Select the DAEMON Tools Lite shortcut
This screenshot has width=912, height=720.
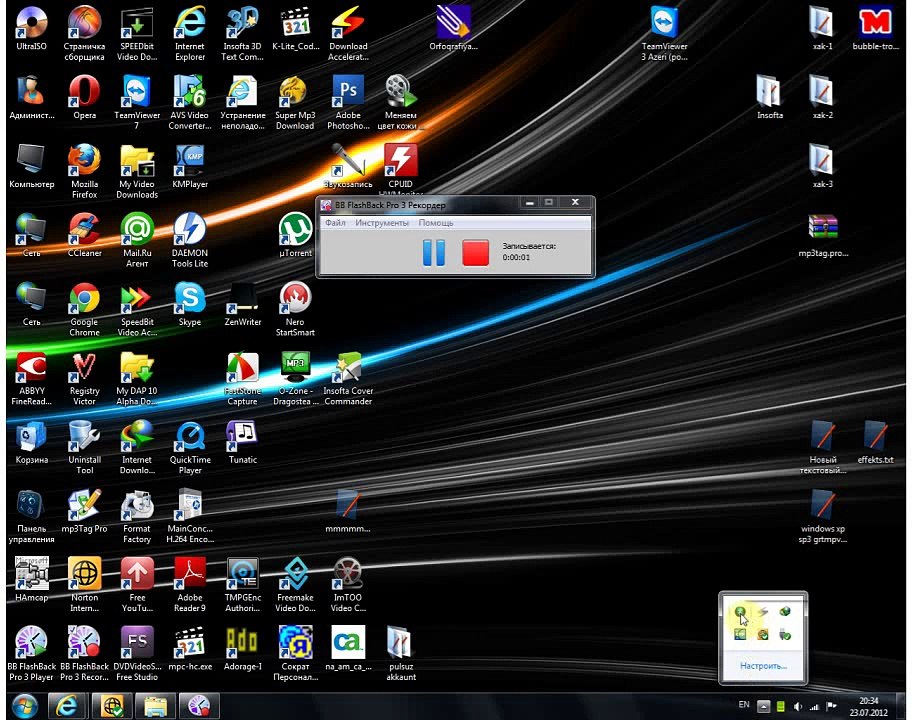(190, 240)
